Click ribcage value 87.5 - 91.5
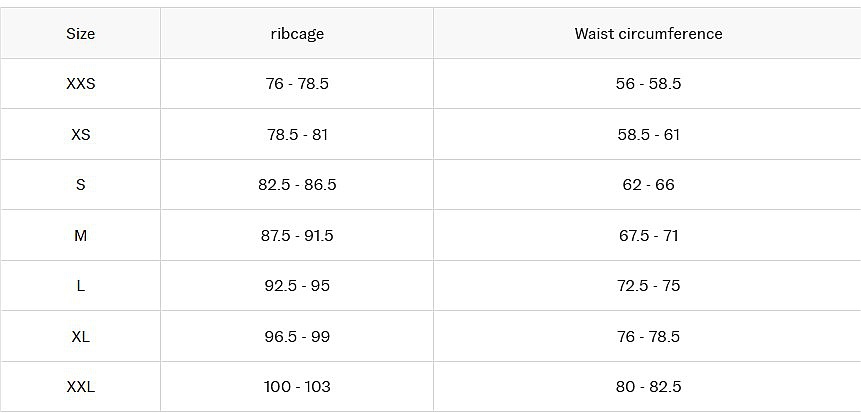 click(x=297, y=236)
